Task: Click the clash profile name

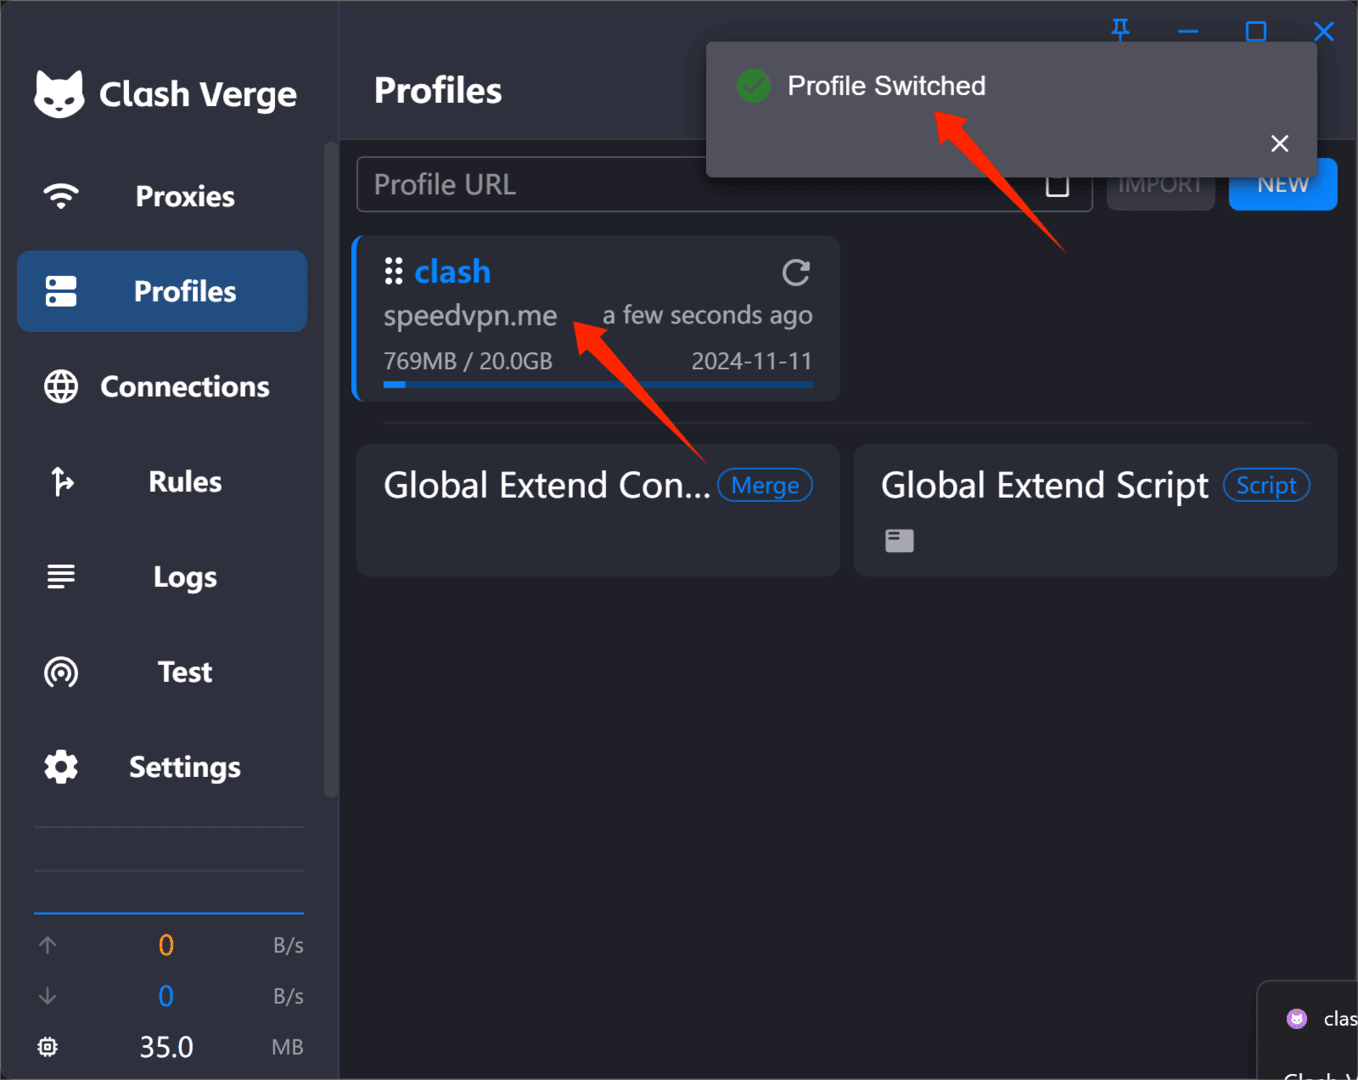Action: click(x=452, y=271)
